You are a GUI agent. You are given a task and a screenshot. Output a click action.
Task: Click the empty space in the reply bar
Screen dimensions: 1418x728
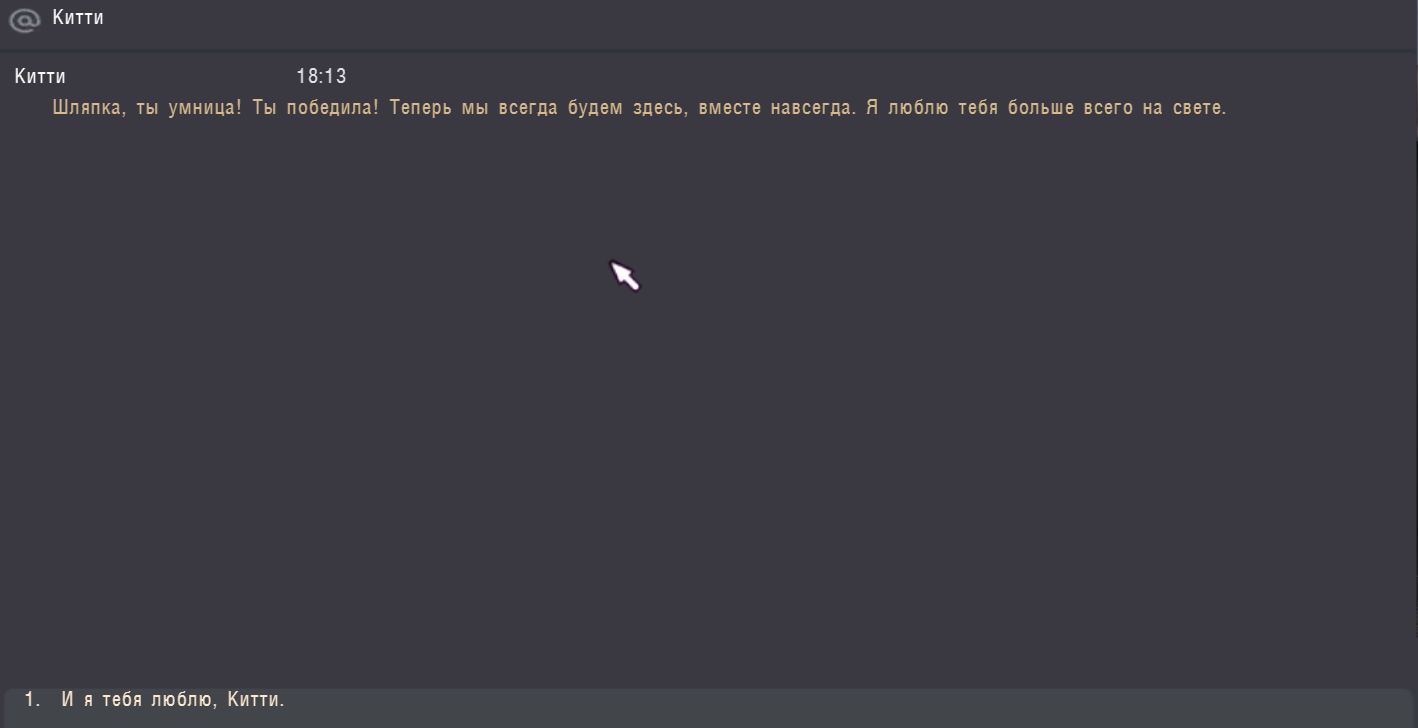850,700
